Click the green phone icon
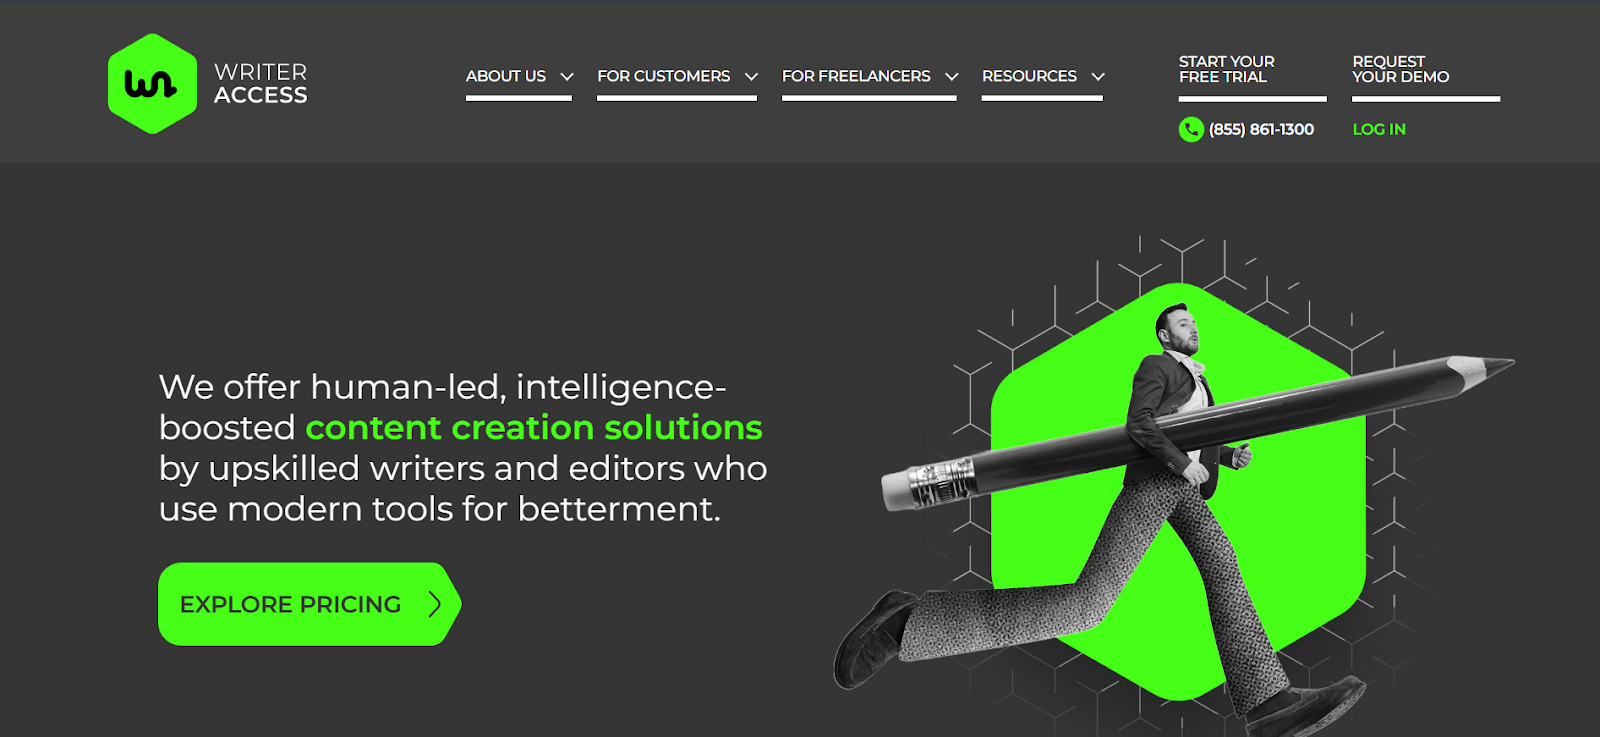This screenshot has width=1600, height=737. (x=1191, y=129)
